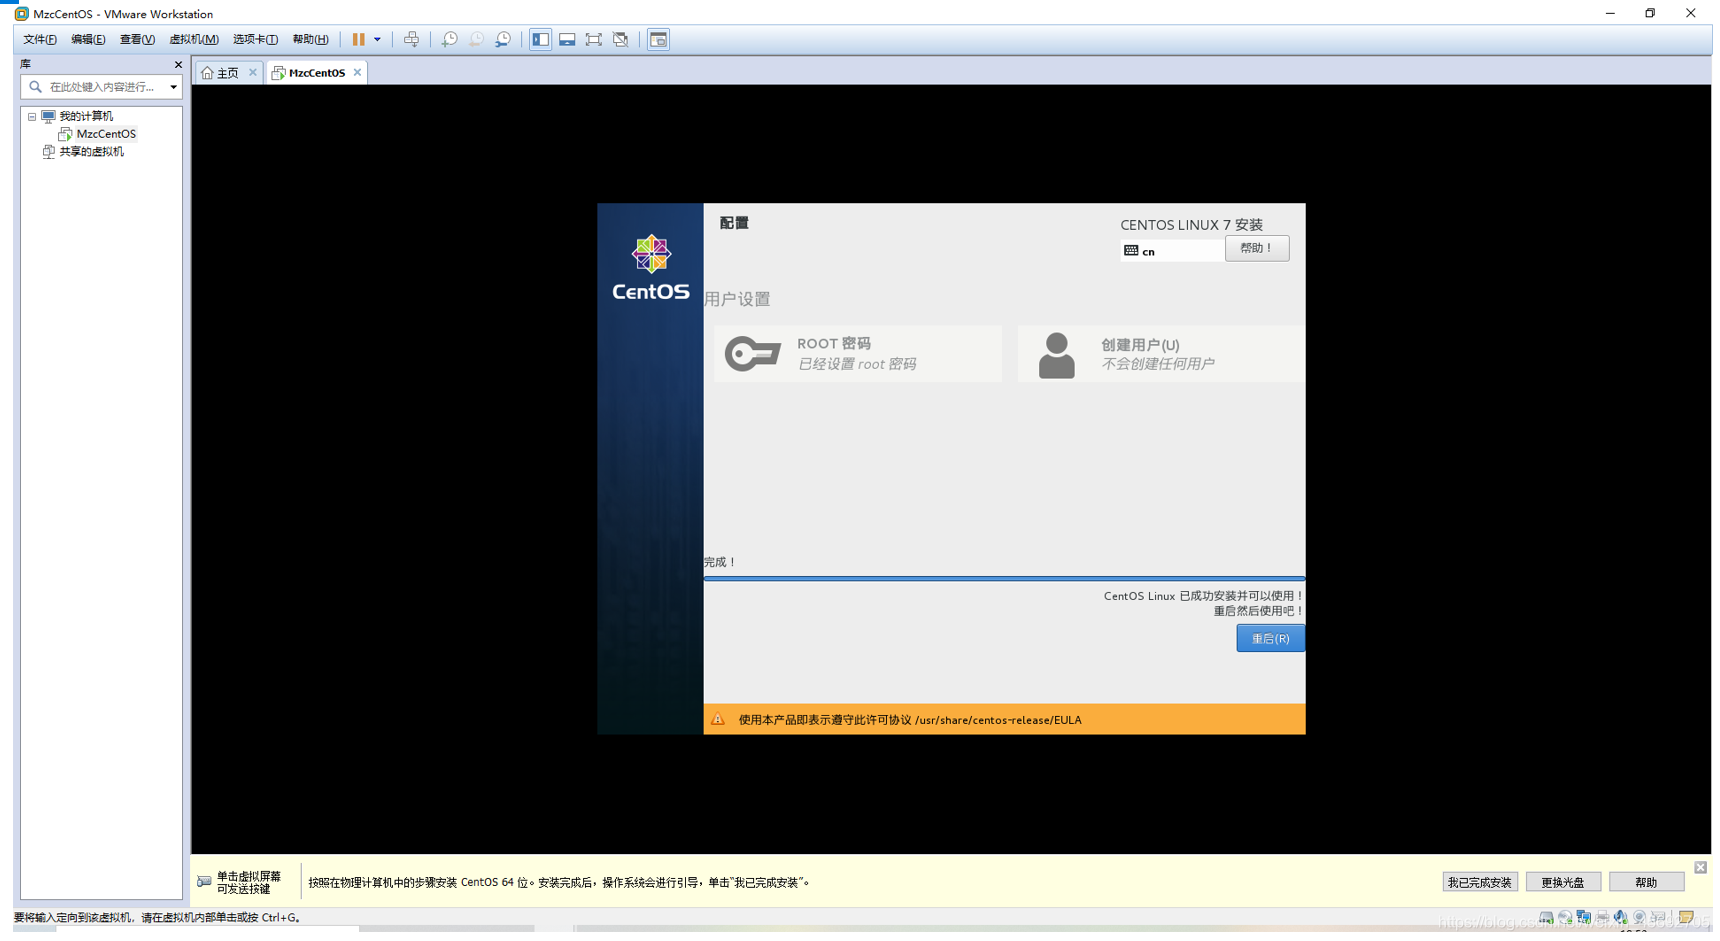Click 我已完成安装 button

(x=1480, y=882)
